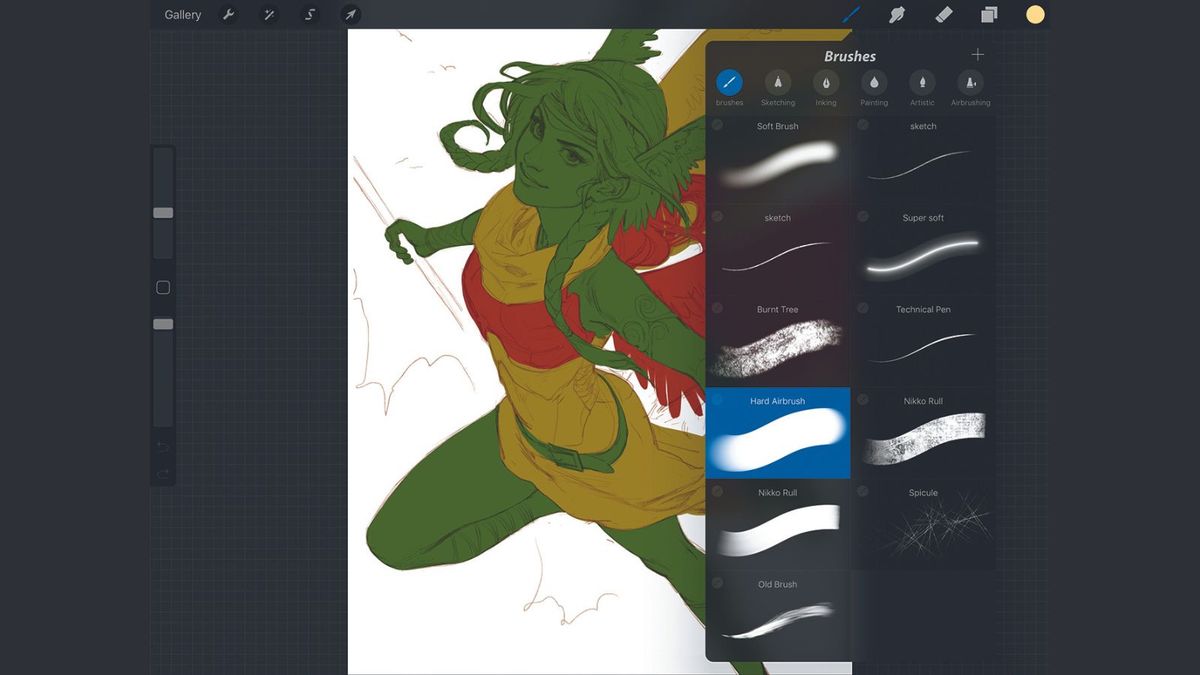
Task: Open the Adjustments menu
Action: tap(268, 14)
